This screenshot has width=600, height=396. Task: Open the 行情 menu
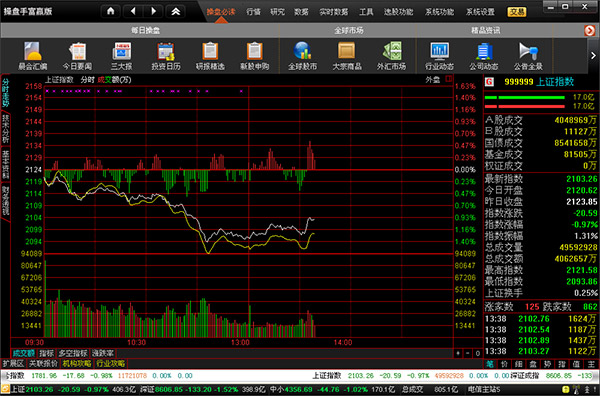point(253,12)
